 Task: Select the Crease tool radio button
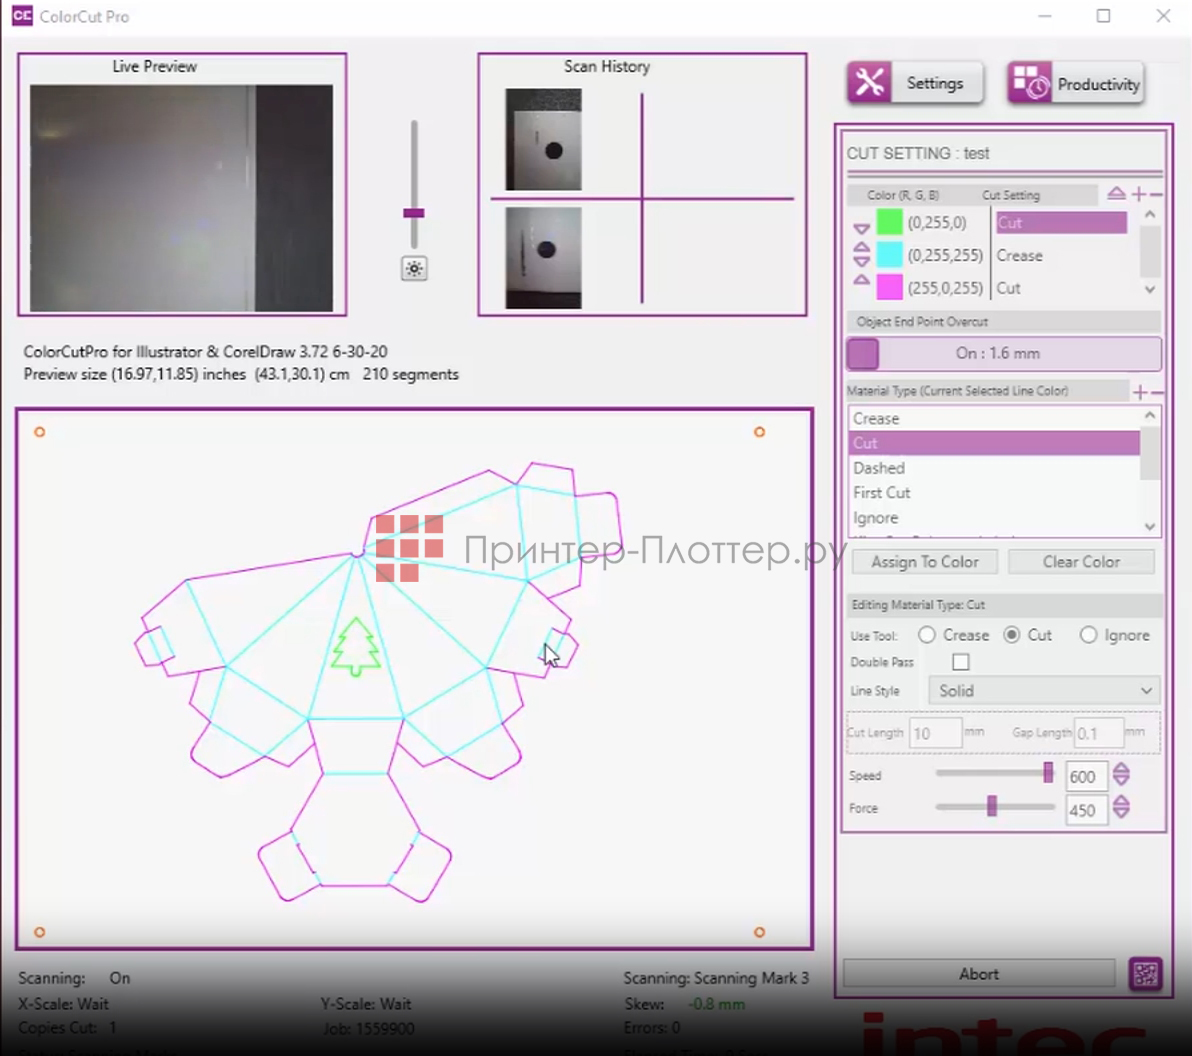tap(927, 635)
